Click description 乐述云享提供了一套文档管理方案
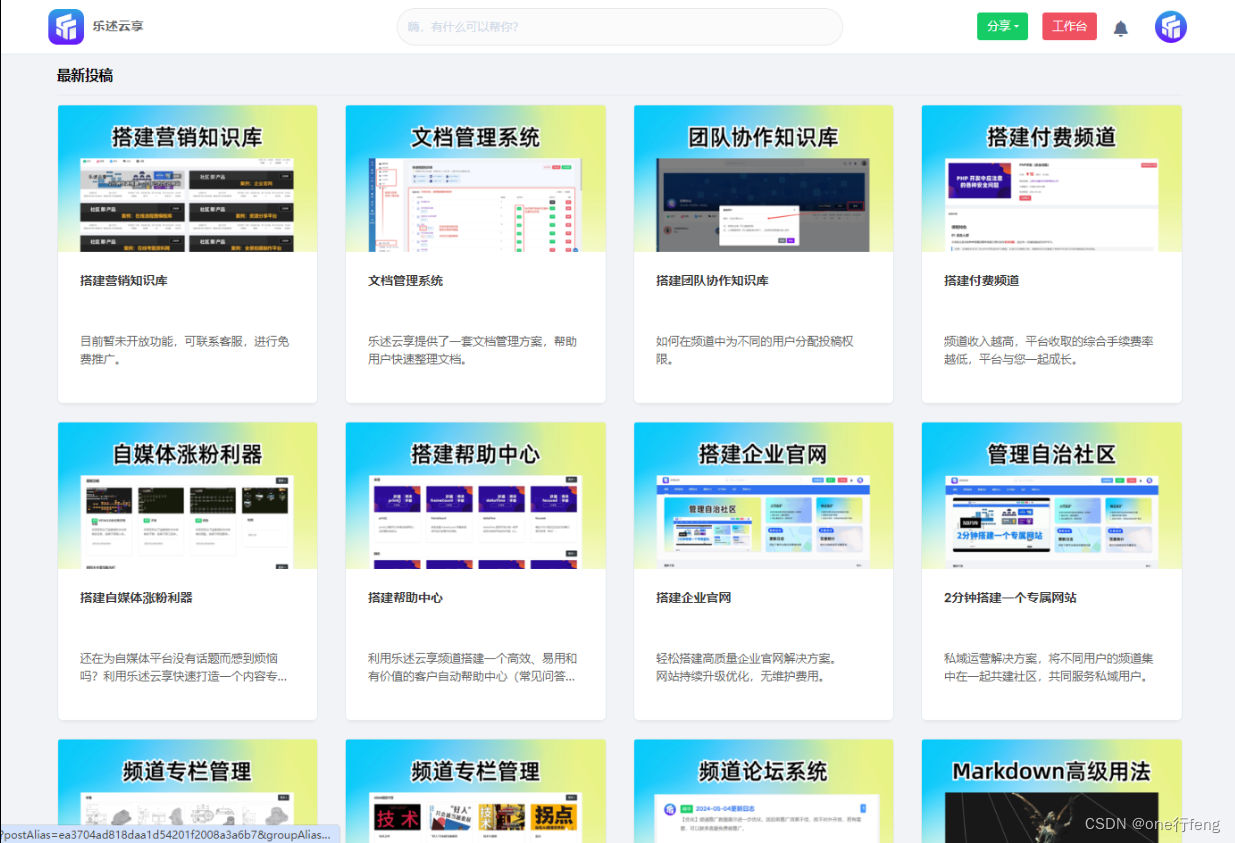This screenshot has height=843, width=1235. pos(472,350)
